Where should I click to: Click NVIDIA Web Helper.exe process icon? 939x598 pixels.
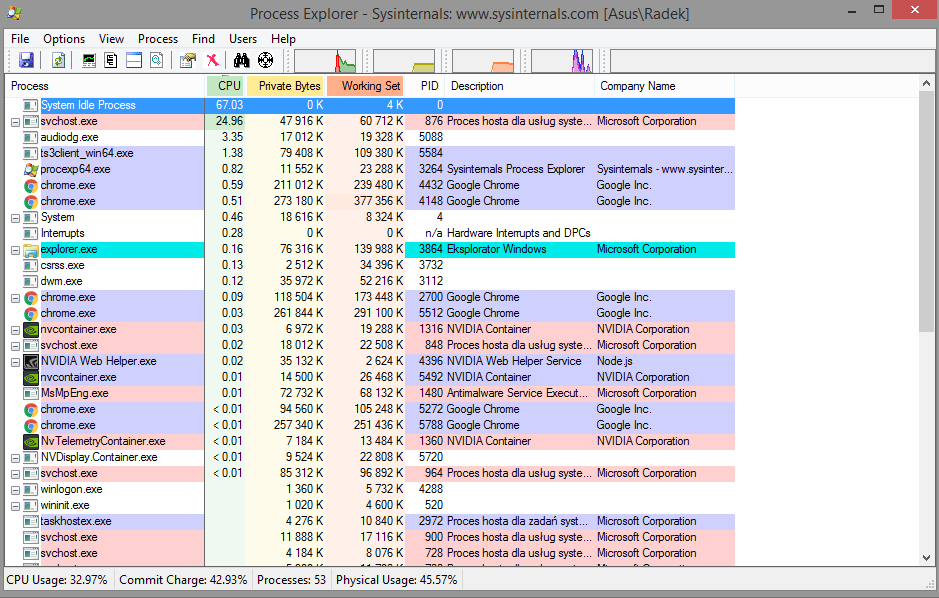(31, 362)
